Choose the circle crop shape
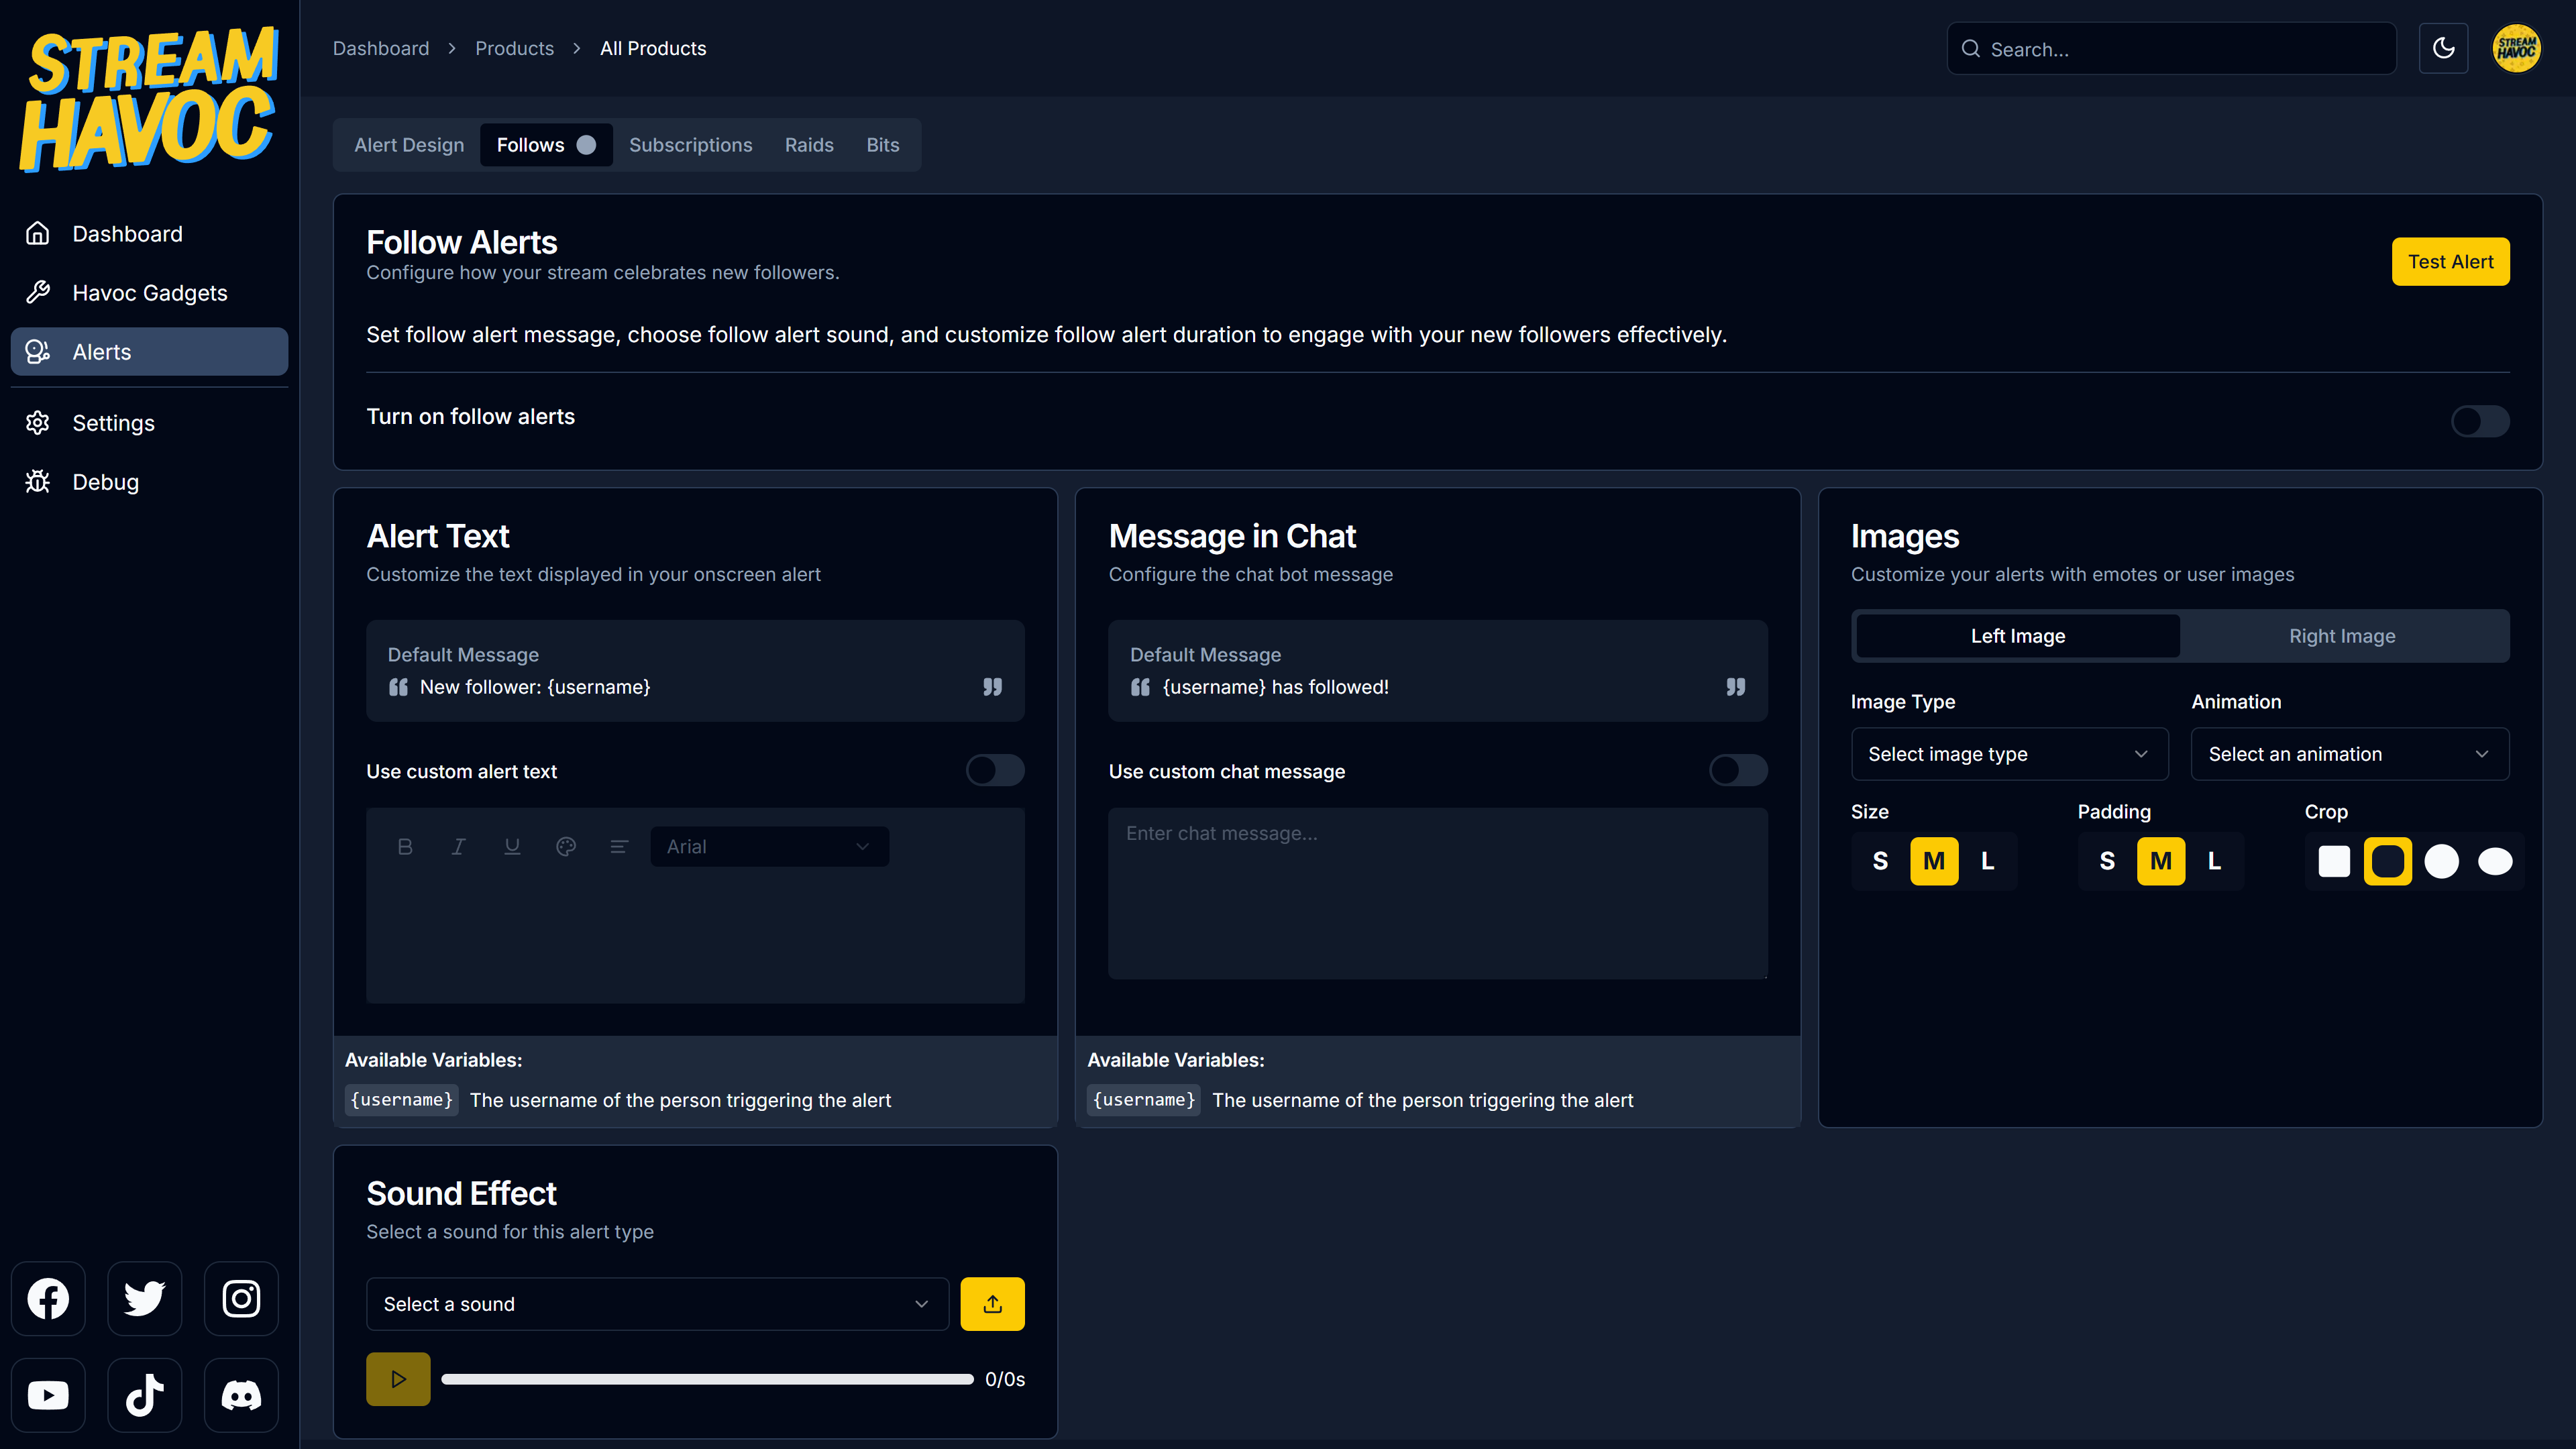 click(2442, 861)
